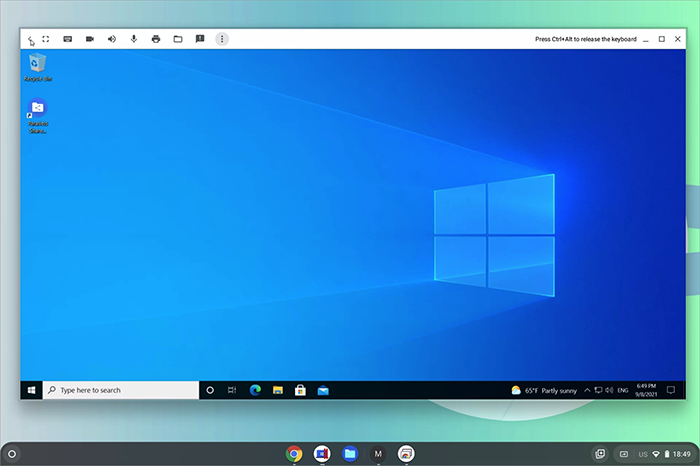Click the microphone icon in the toolbar
700x466 pixels.
click(134, 39)
